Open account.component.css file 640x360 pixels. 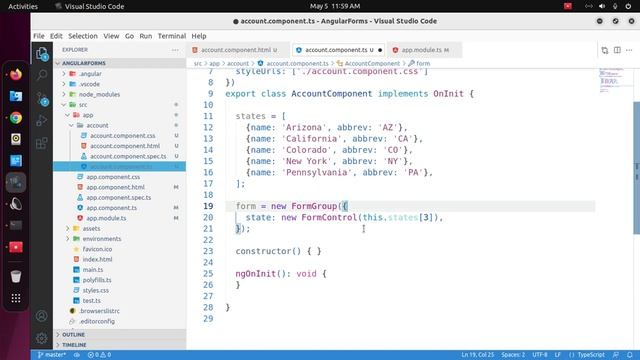click(x=122, y=136)
